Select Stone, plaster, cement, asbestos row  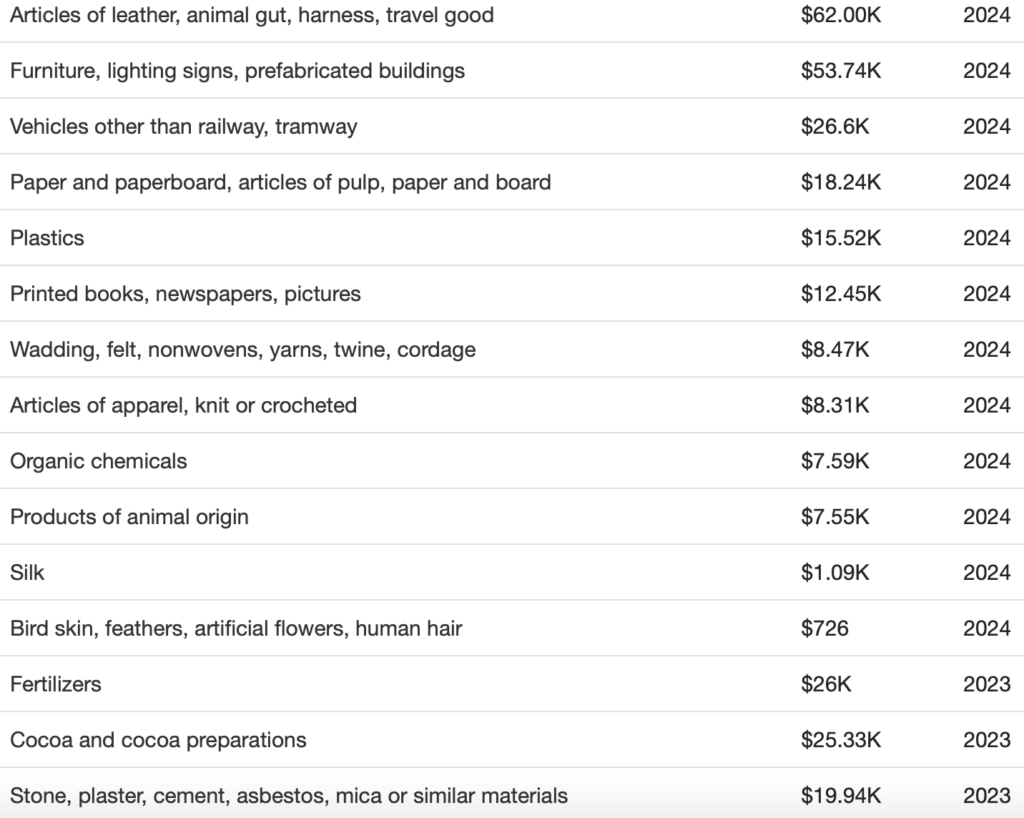click(x=288, y=797)
